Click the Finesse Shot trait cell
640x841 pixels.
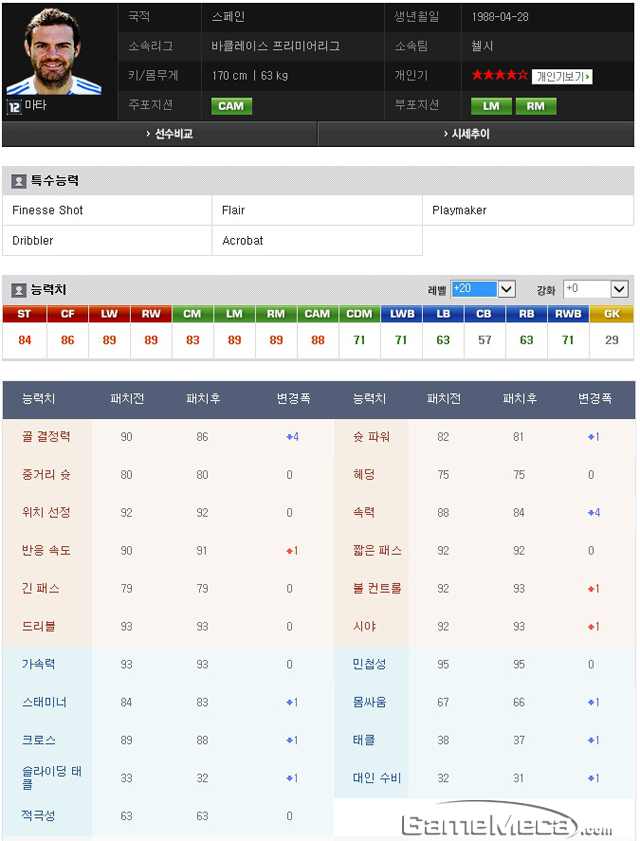(107, 210)
